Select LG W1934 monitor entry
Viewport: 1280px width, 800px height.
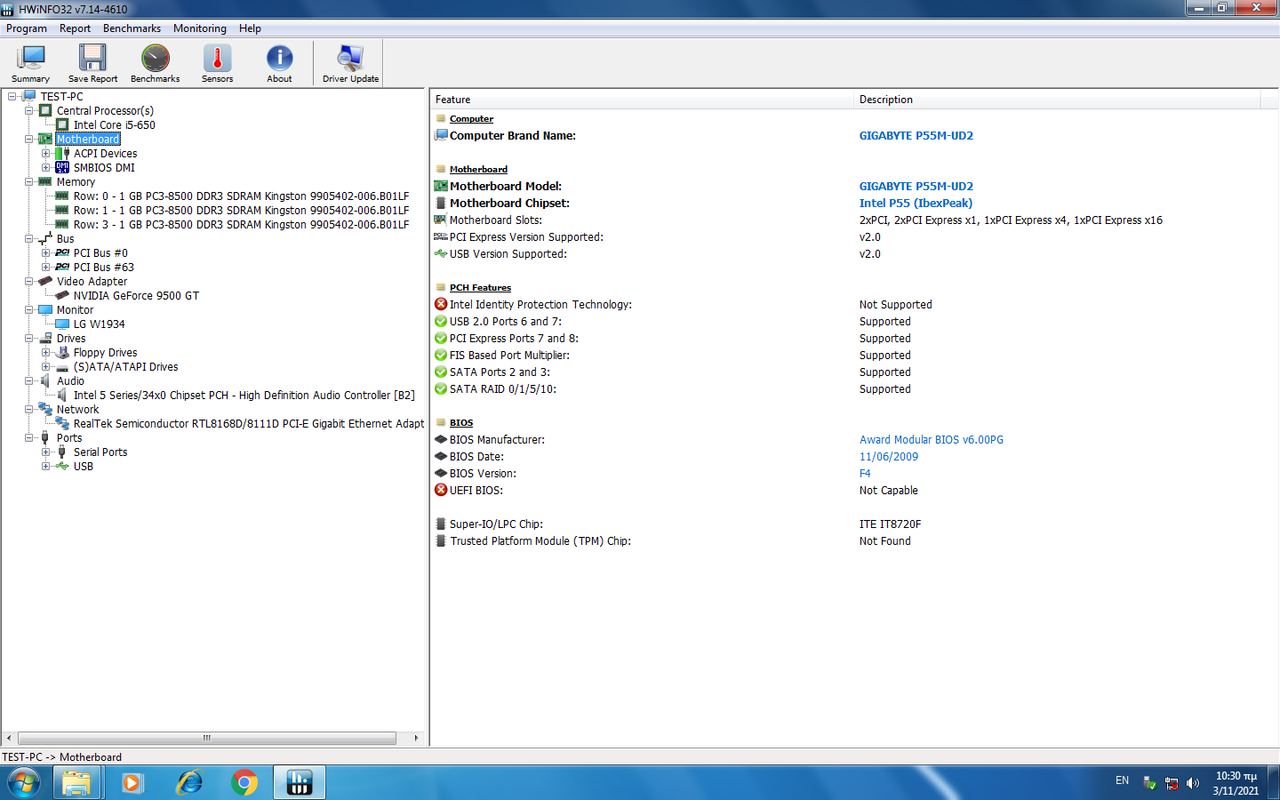[99, 324]
